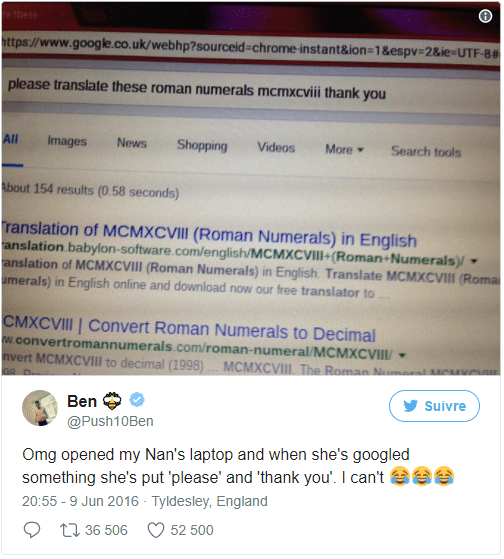The image size is (504, 559).
Task: Expand the babylon-software result URL arrow
Action: click(x=474, y=261)
